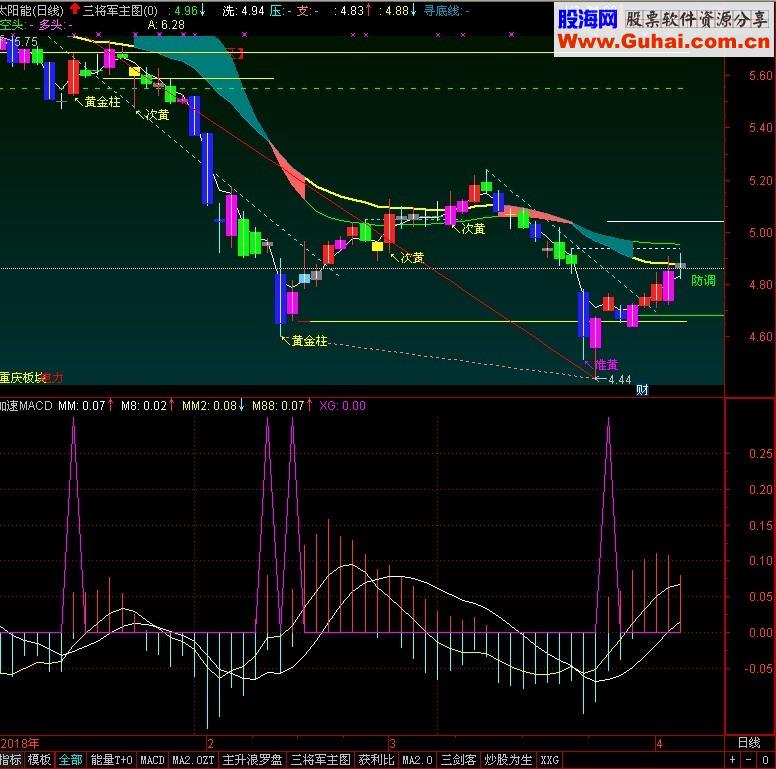Click the A: 6.28 value in the header

(x=166, y=25)
